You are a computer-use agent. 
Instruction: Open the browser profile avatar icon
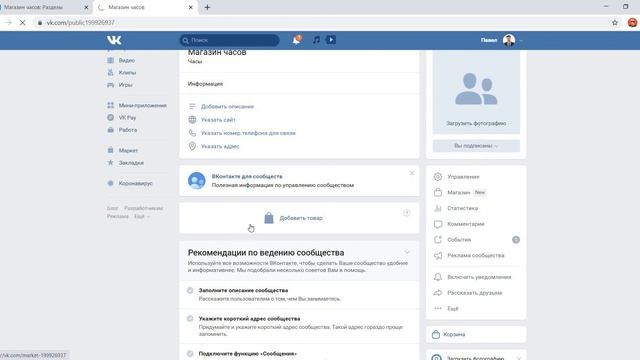[632, 23]
